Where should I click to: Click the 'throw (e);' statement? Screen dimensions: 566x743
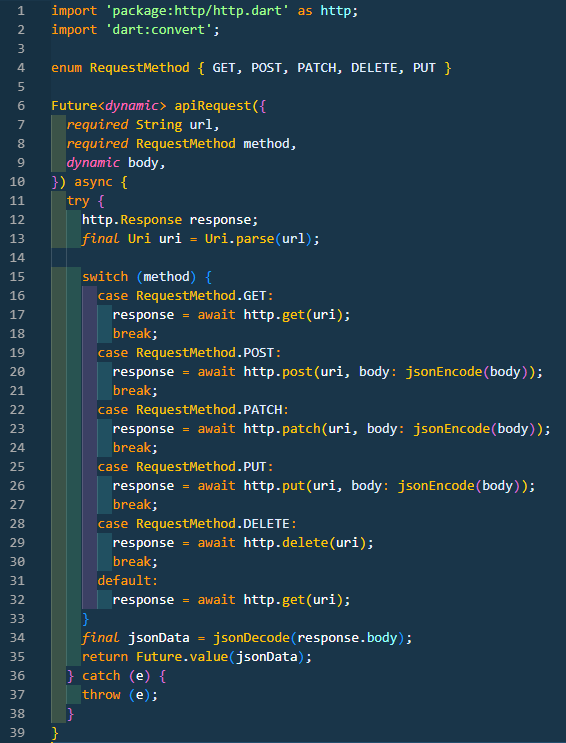(120, 695)
